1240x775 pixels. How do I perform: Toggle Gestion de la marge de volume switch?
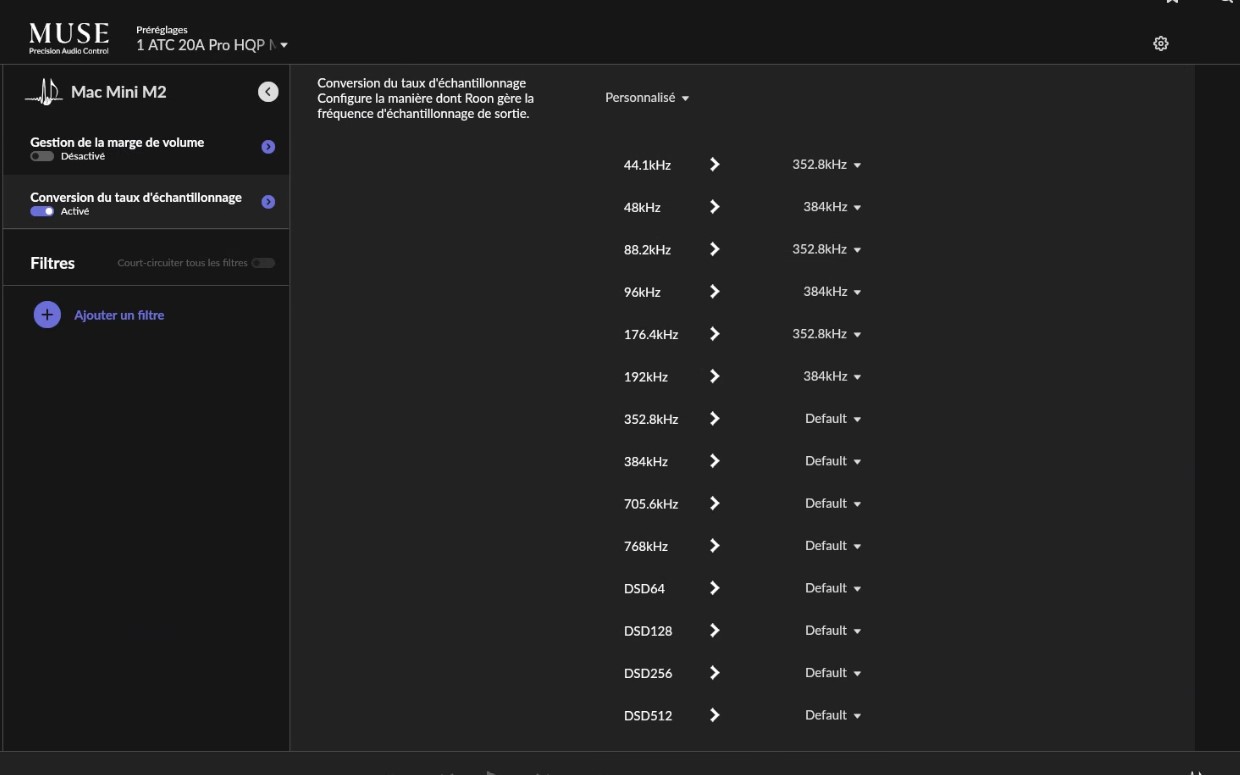(42, 156)
